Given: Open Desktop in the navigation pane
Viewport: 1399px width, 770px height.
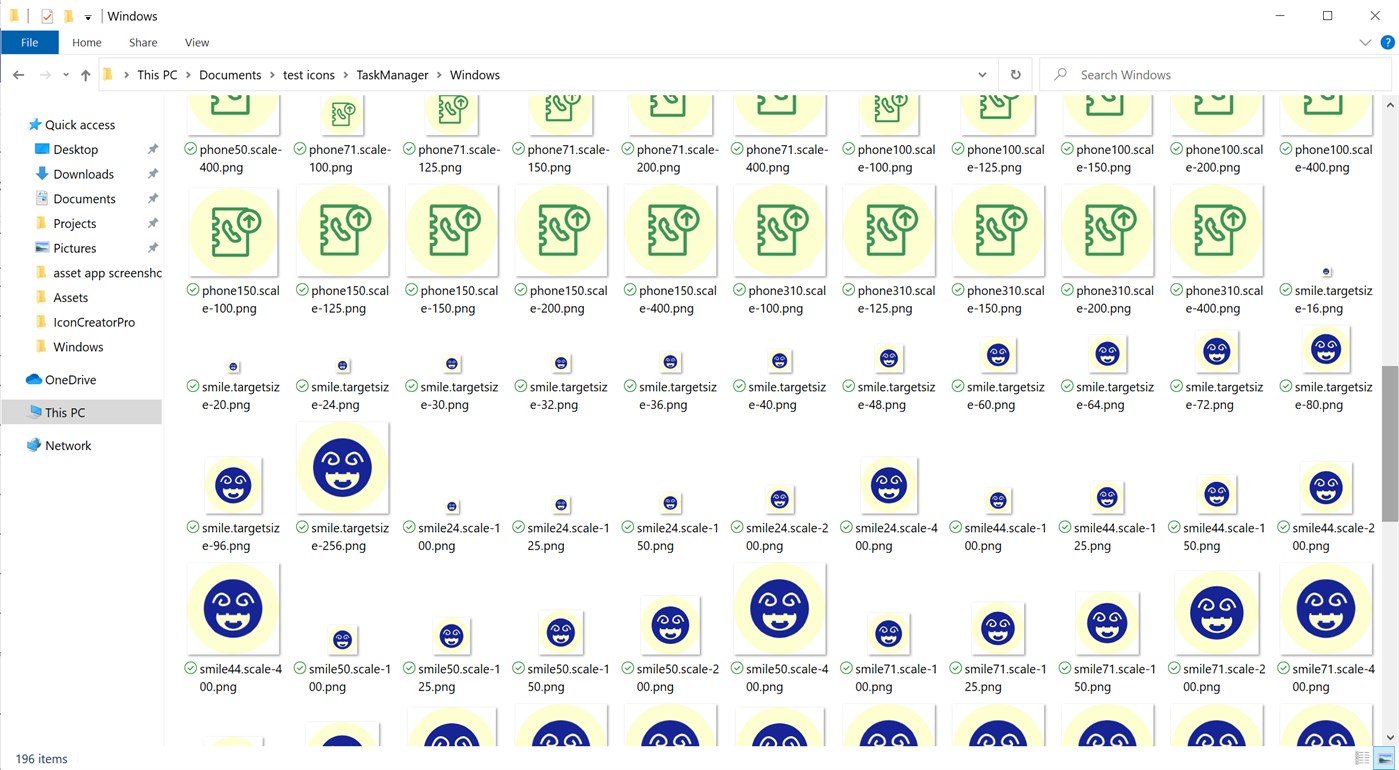Looking at the screenshot, I should [75, 150].
